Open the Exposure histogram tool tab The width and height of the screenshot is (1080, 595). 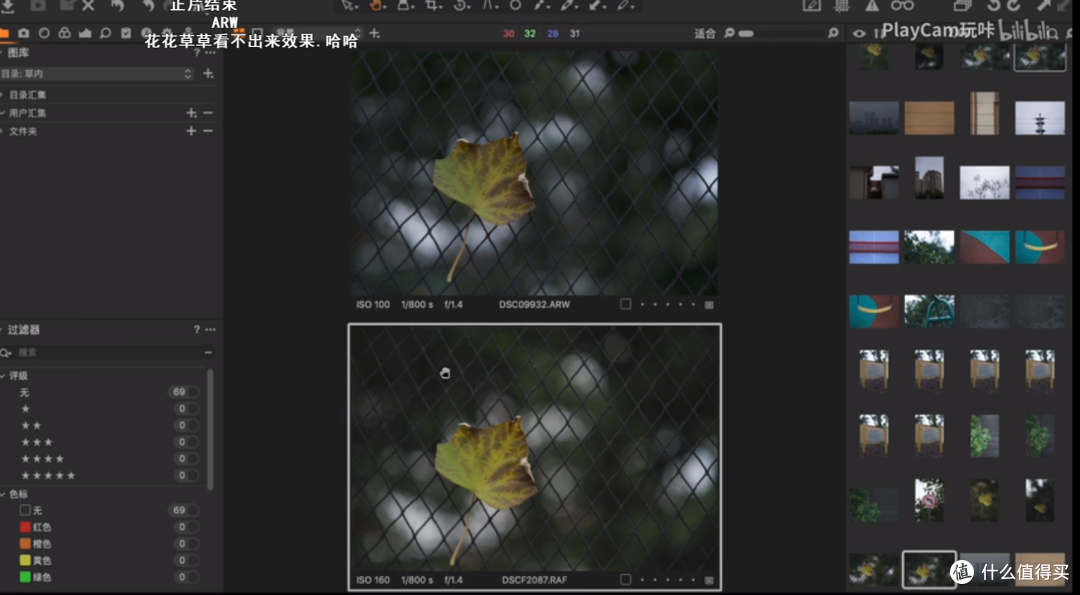85,33
